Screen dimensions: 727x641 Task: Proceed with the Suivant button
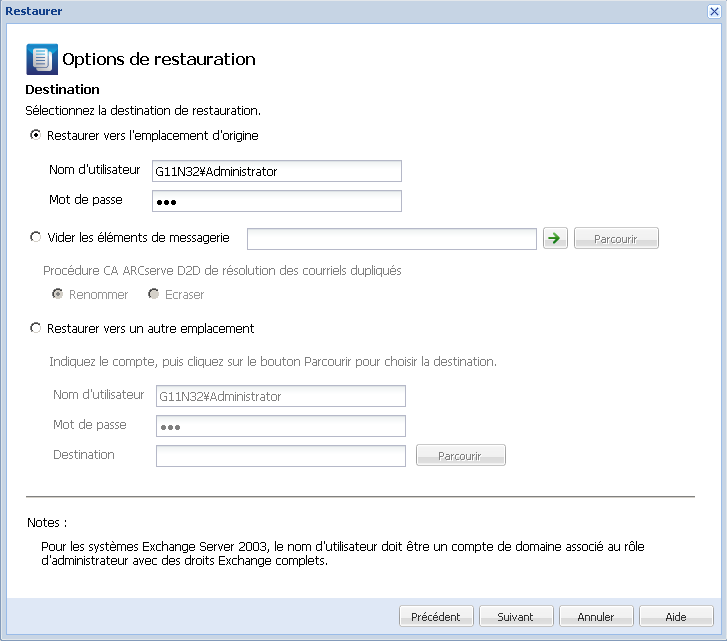tap(516, 616)
